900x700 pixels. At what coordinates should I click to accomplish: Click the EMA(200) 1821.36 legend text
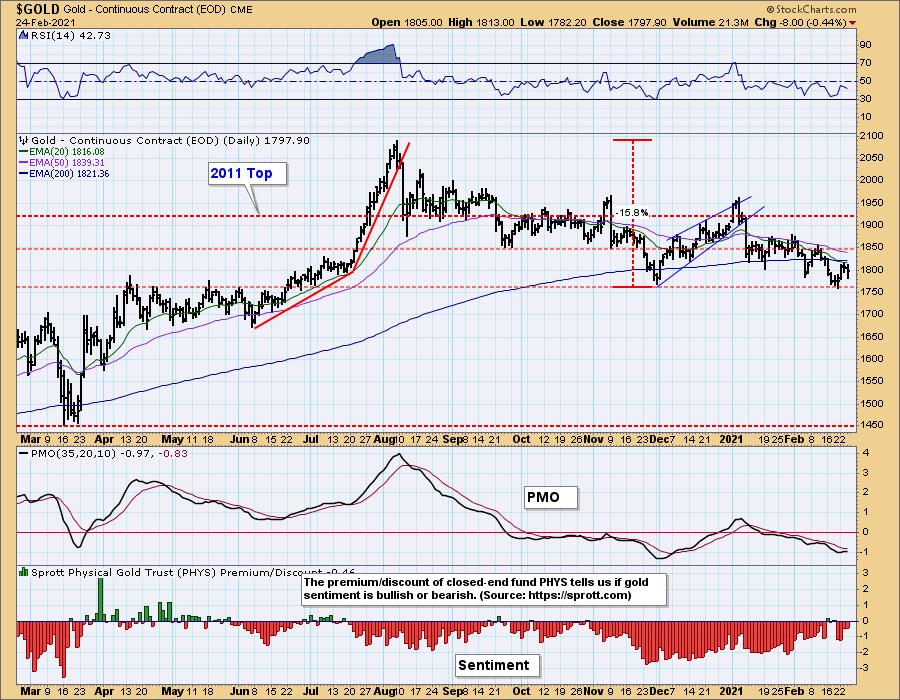tap(69, 174)
